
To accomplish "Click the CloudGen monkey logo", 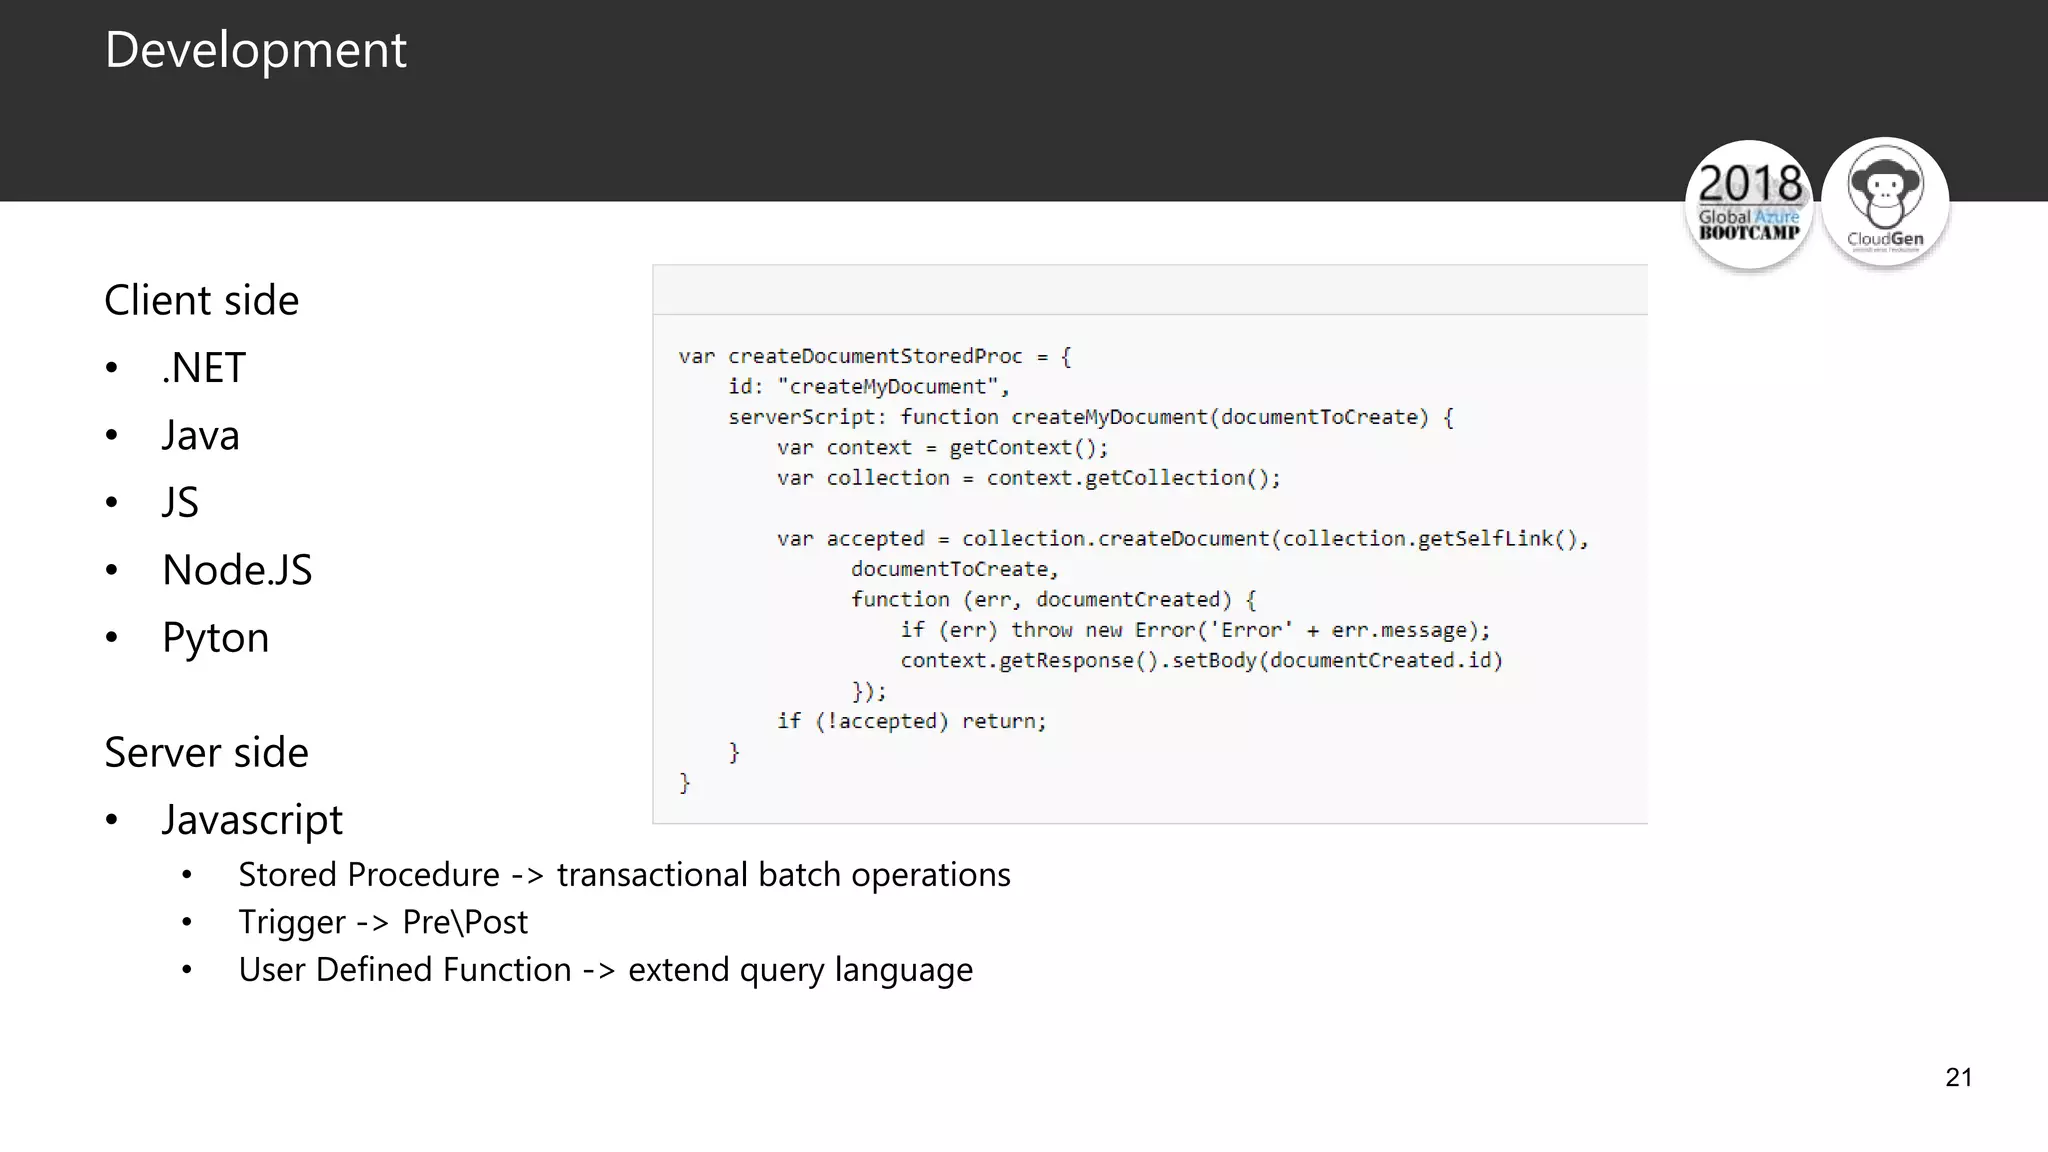I will click(1885, 203).
